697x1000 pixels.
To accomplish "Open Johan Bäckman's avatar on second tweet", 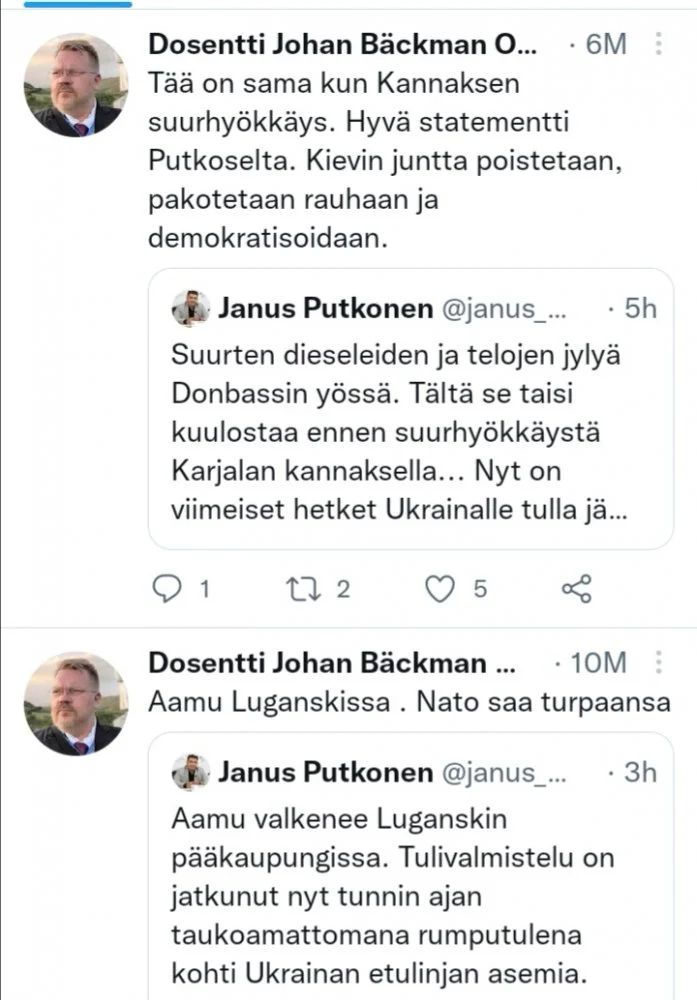I will (76, 703).
